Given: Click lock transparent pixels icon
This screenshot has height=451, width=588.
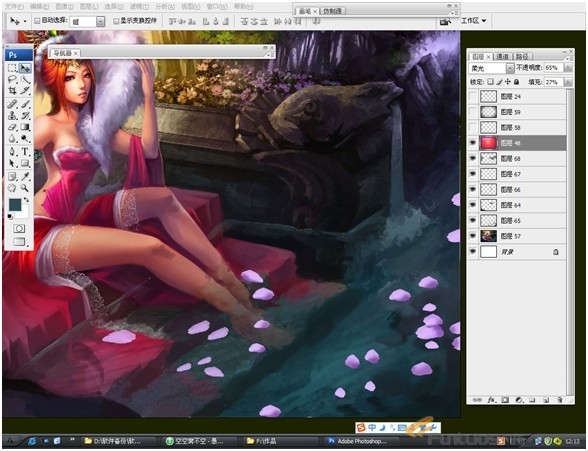Looking at the screenshot, I should (x=490, y=81).
